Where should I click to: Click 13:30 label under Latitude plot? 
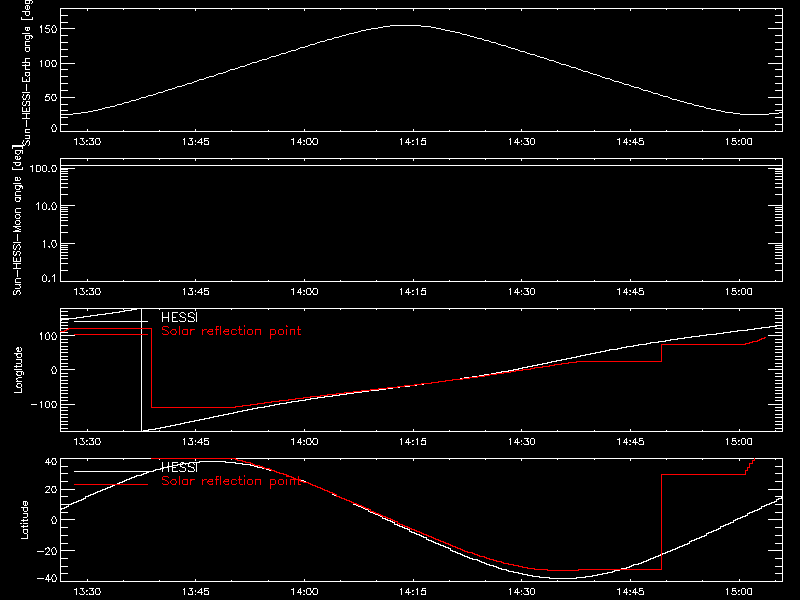pyautogui.click(x=87, y=592)
